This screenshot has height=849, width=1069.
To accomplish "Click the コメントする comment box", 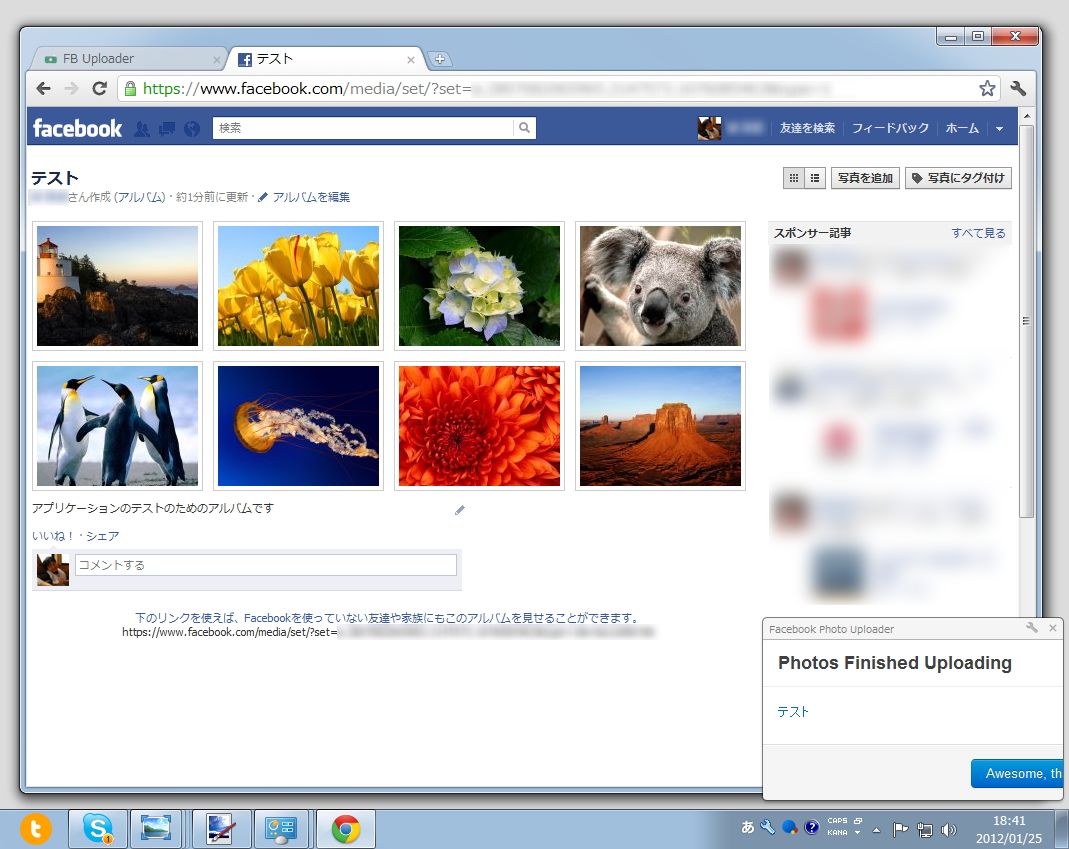I will click(265, 565).
